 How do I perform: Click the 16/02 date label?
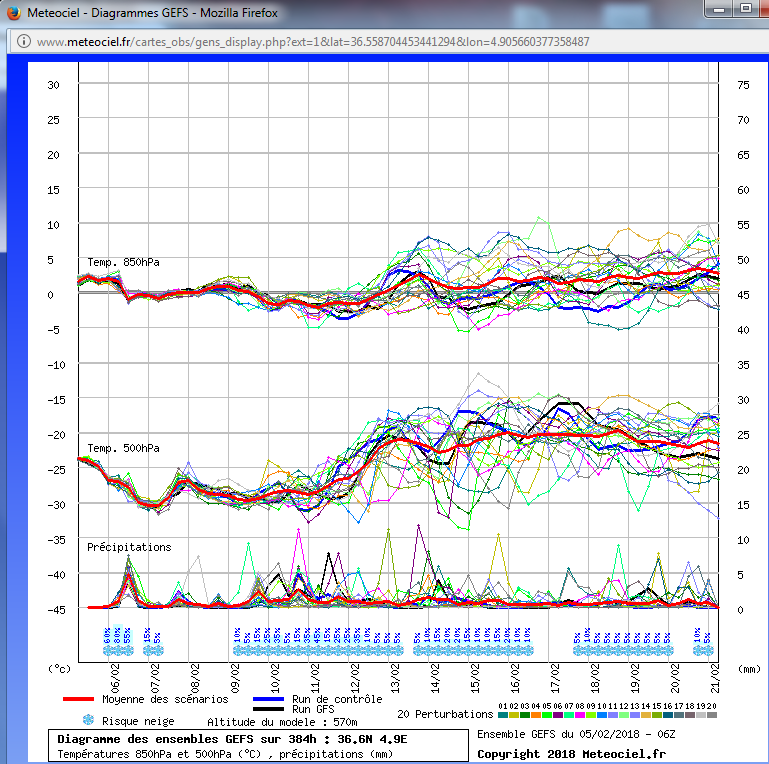[515, 678]
